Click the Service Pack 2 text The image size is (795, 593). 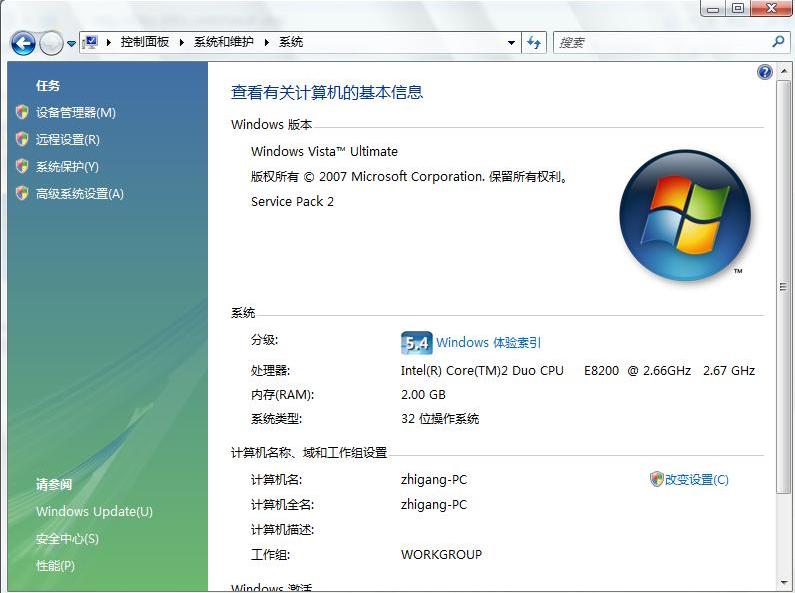click(x=292, y=202)
